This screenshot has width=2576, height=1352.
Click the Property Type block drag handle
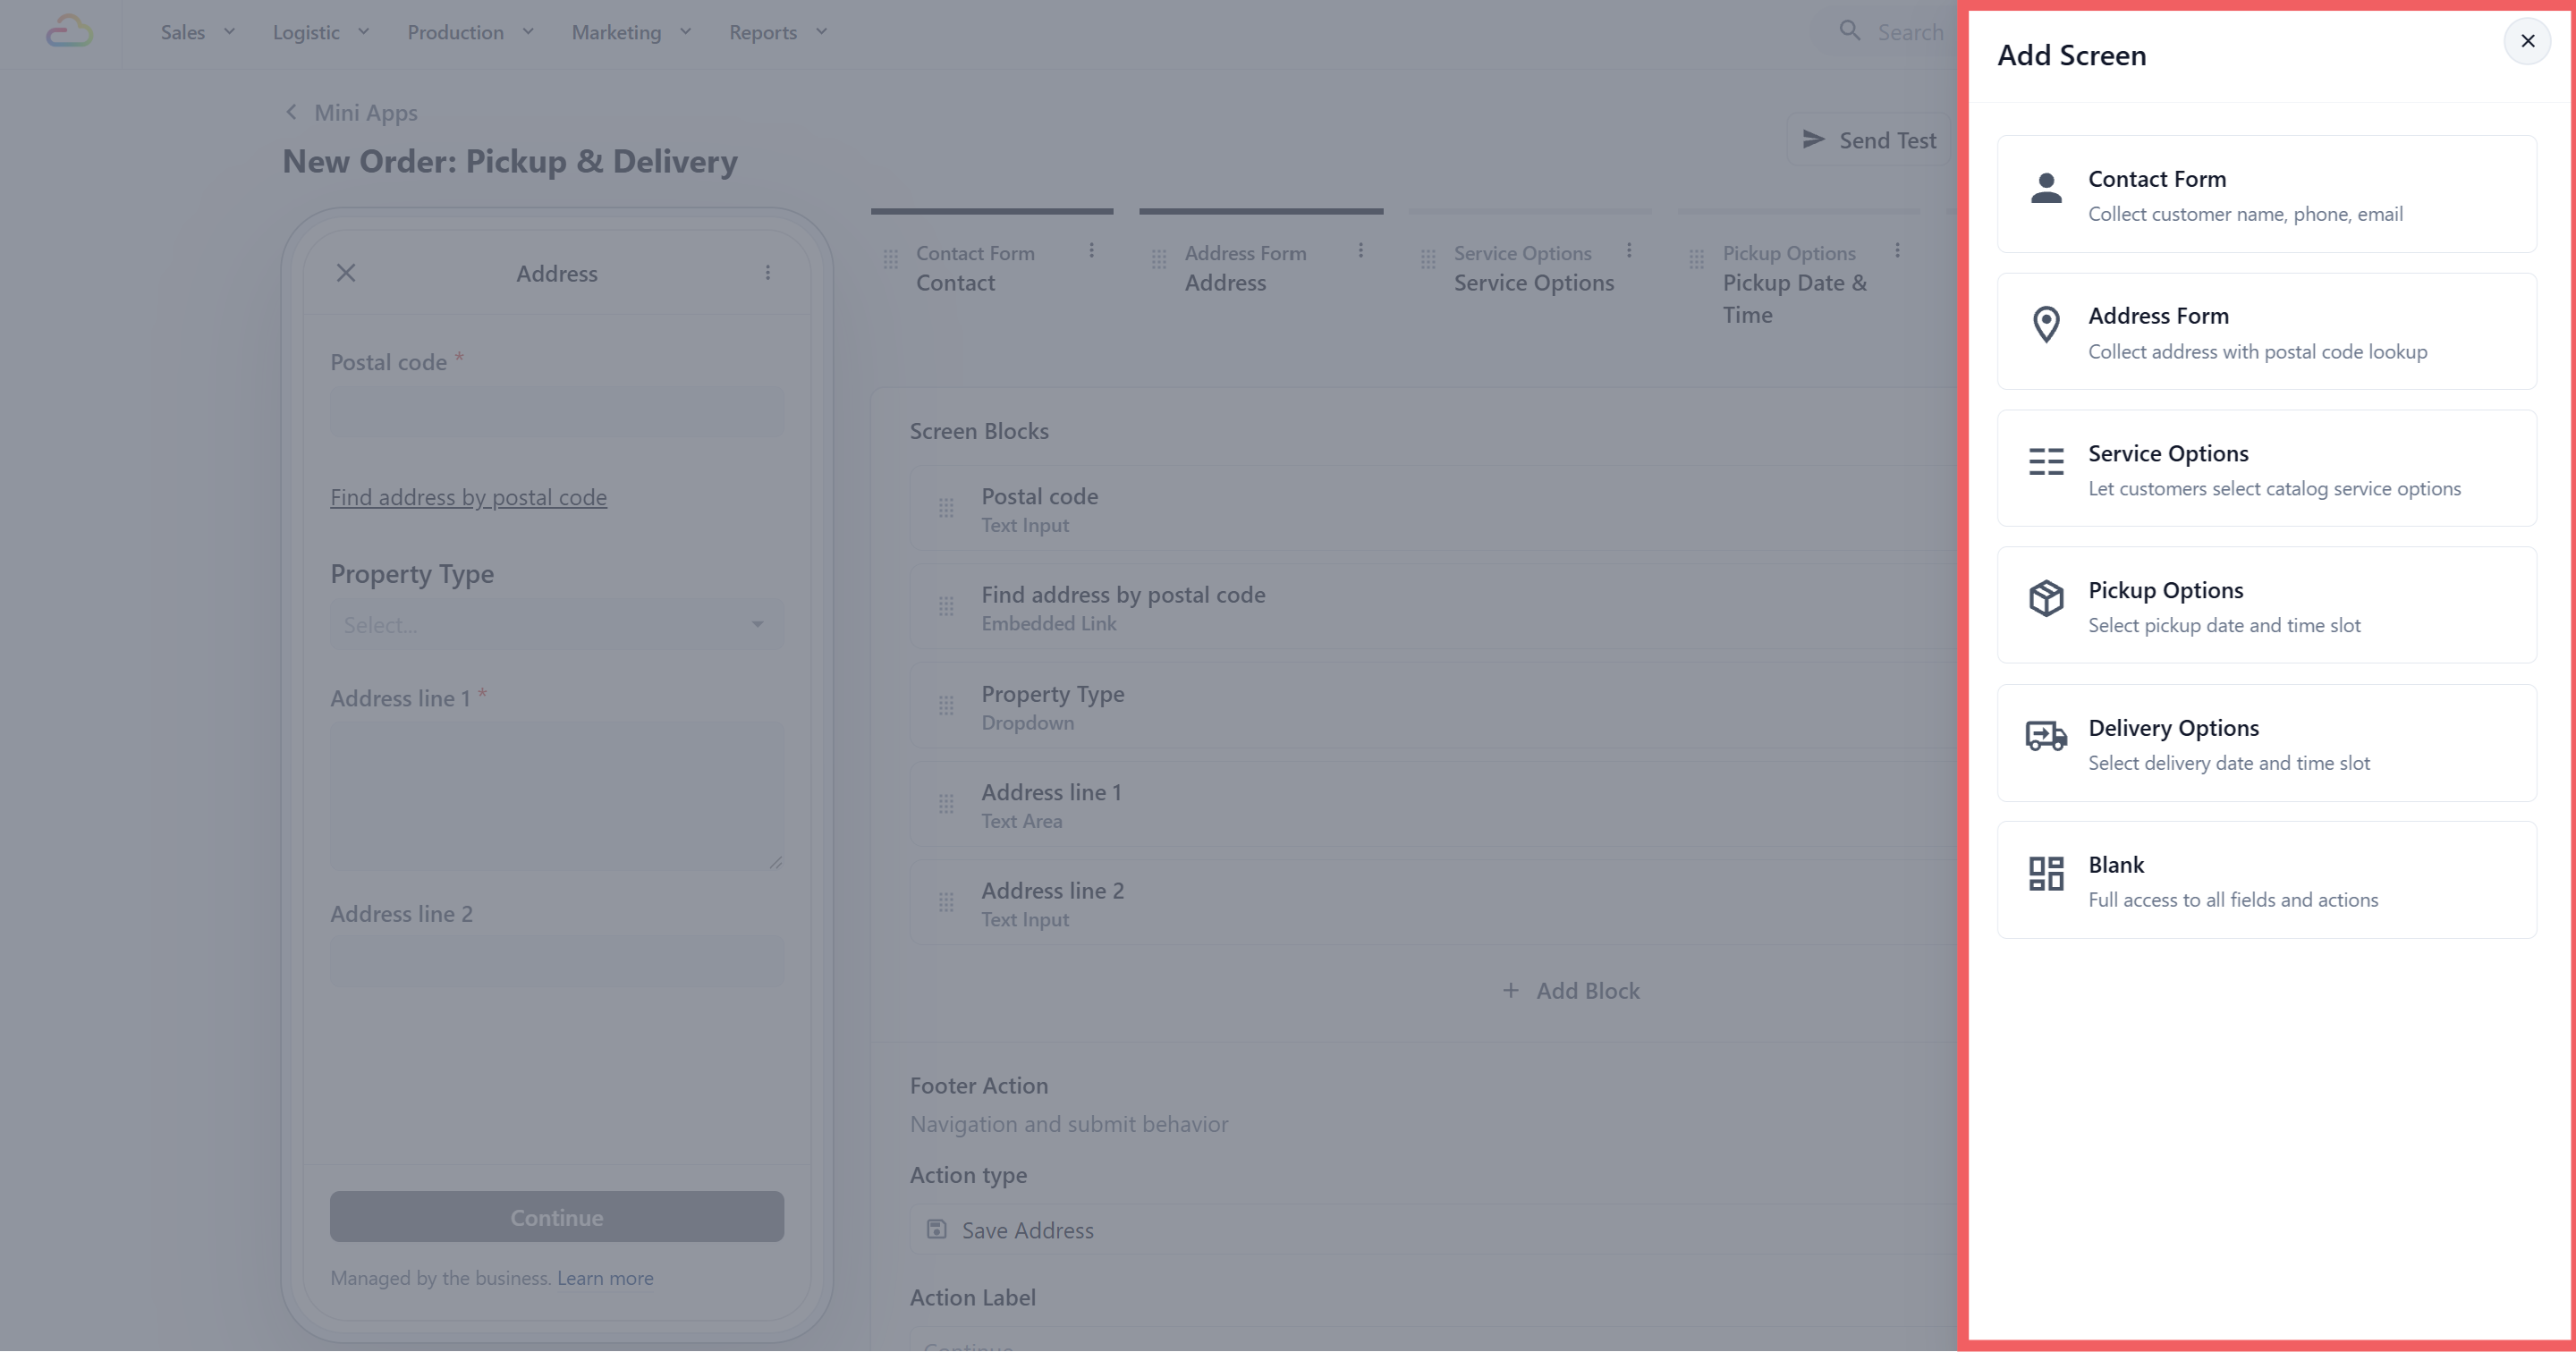(946, 706)
